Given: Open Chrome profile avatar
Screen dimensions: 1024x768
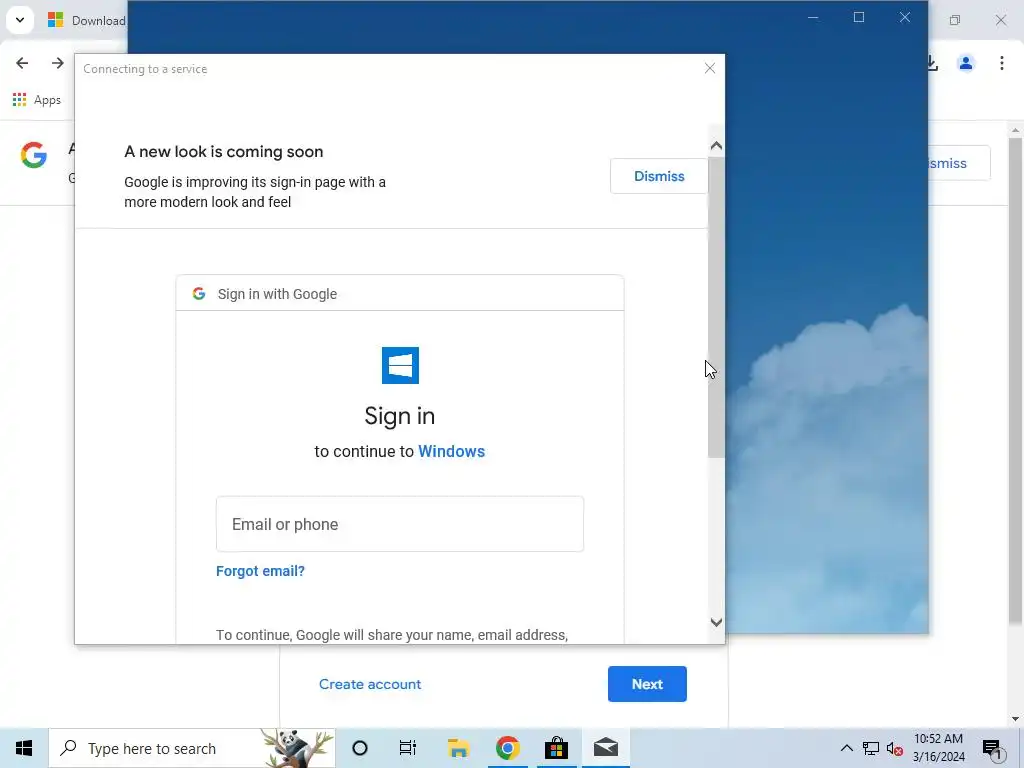Looking at the screenshot, I should pos(966,63).
